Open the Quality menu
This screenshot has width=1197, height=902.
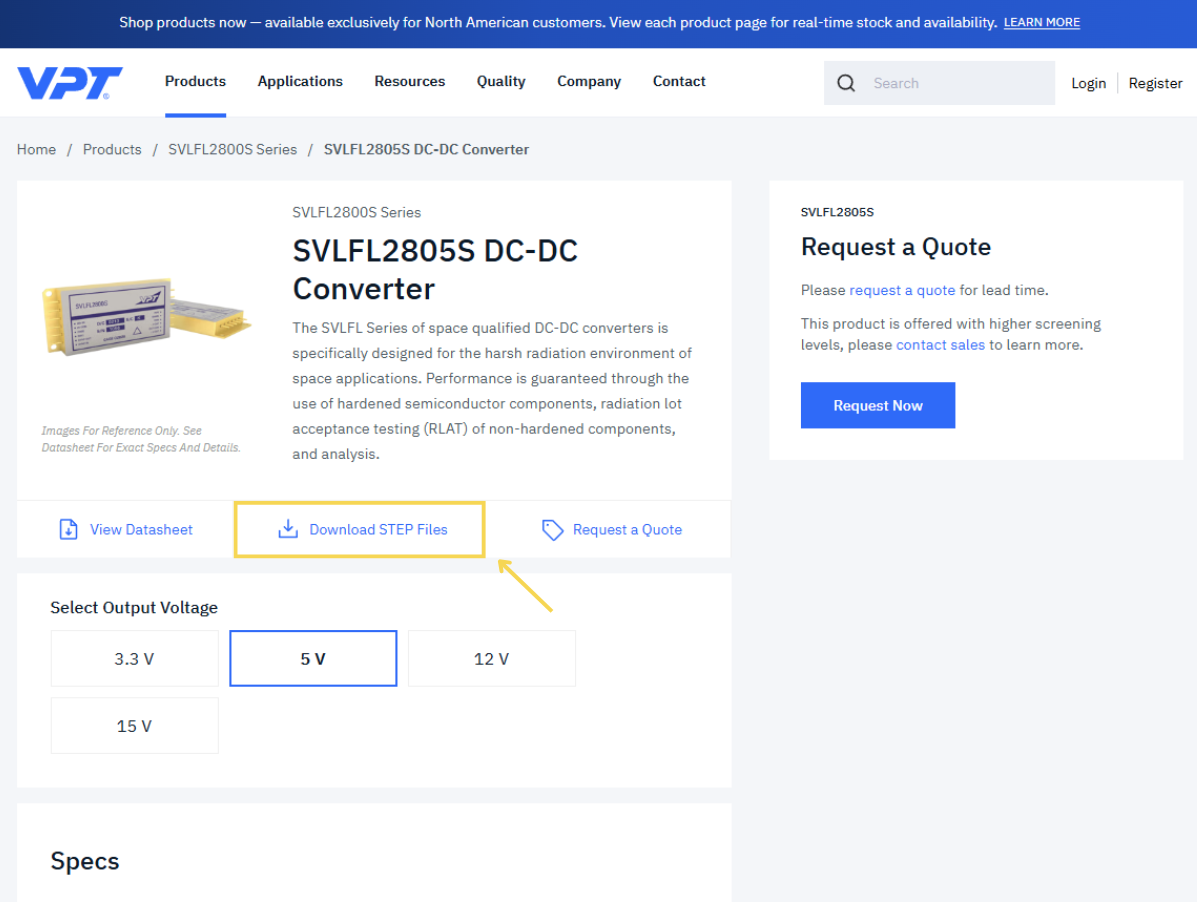pos(501,82)
